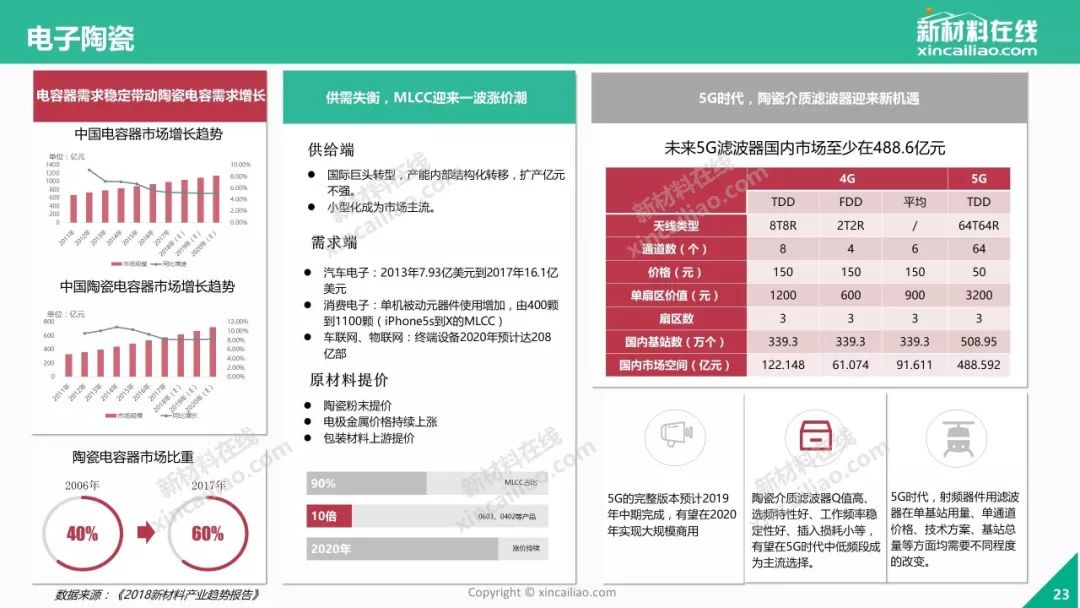Click the slide title 电子陶瓷
1080x608 pixels.
pos(81,39)
